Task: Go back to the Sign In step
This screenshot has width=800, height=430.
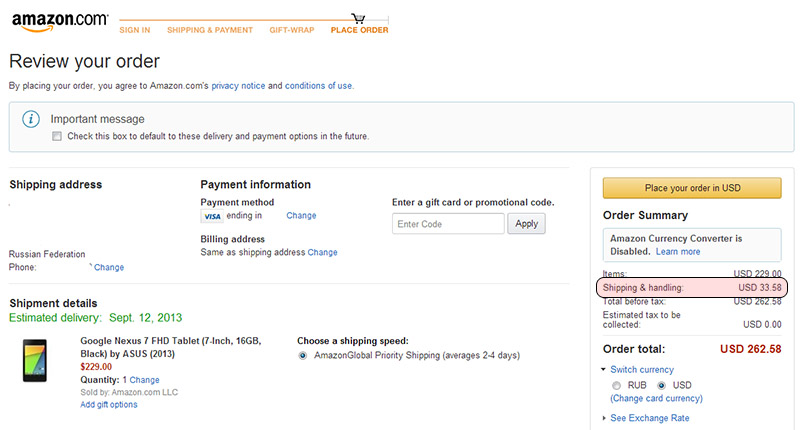Action: click(x=135, y=30)
